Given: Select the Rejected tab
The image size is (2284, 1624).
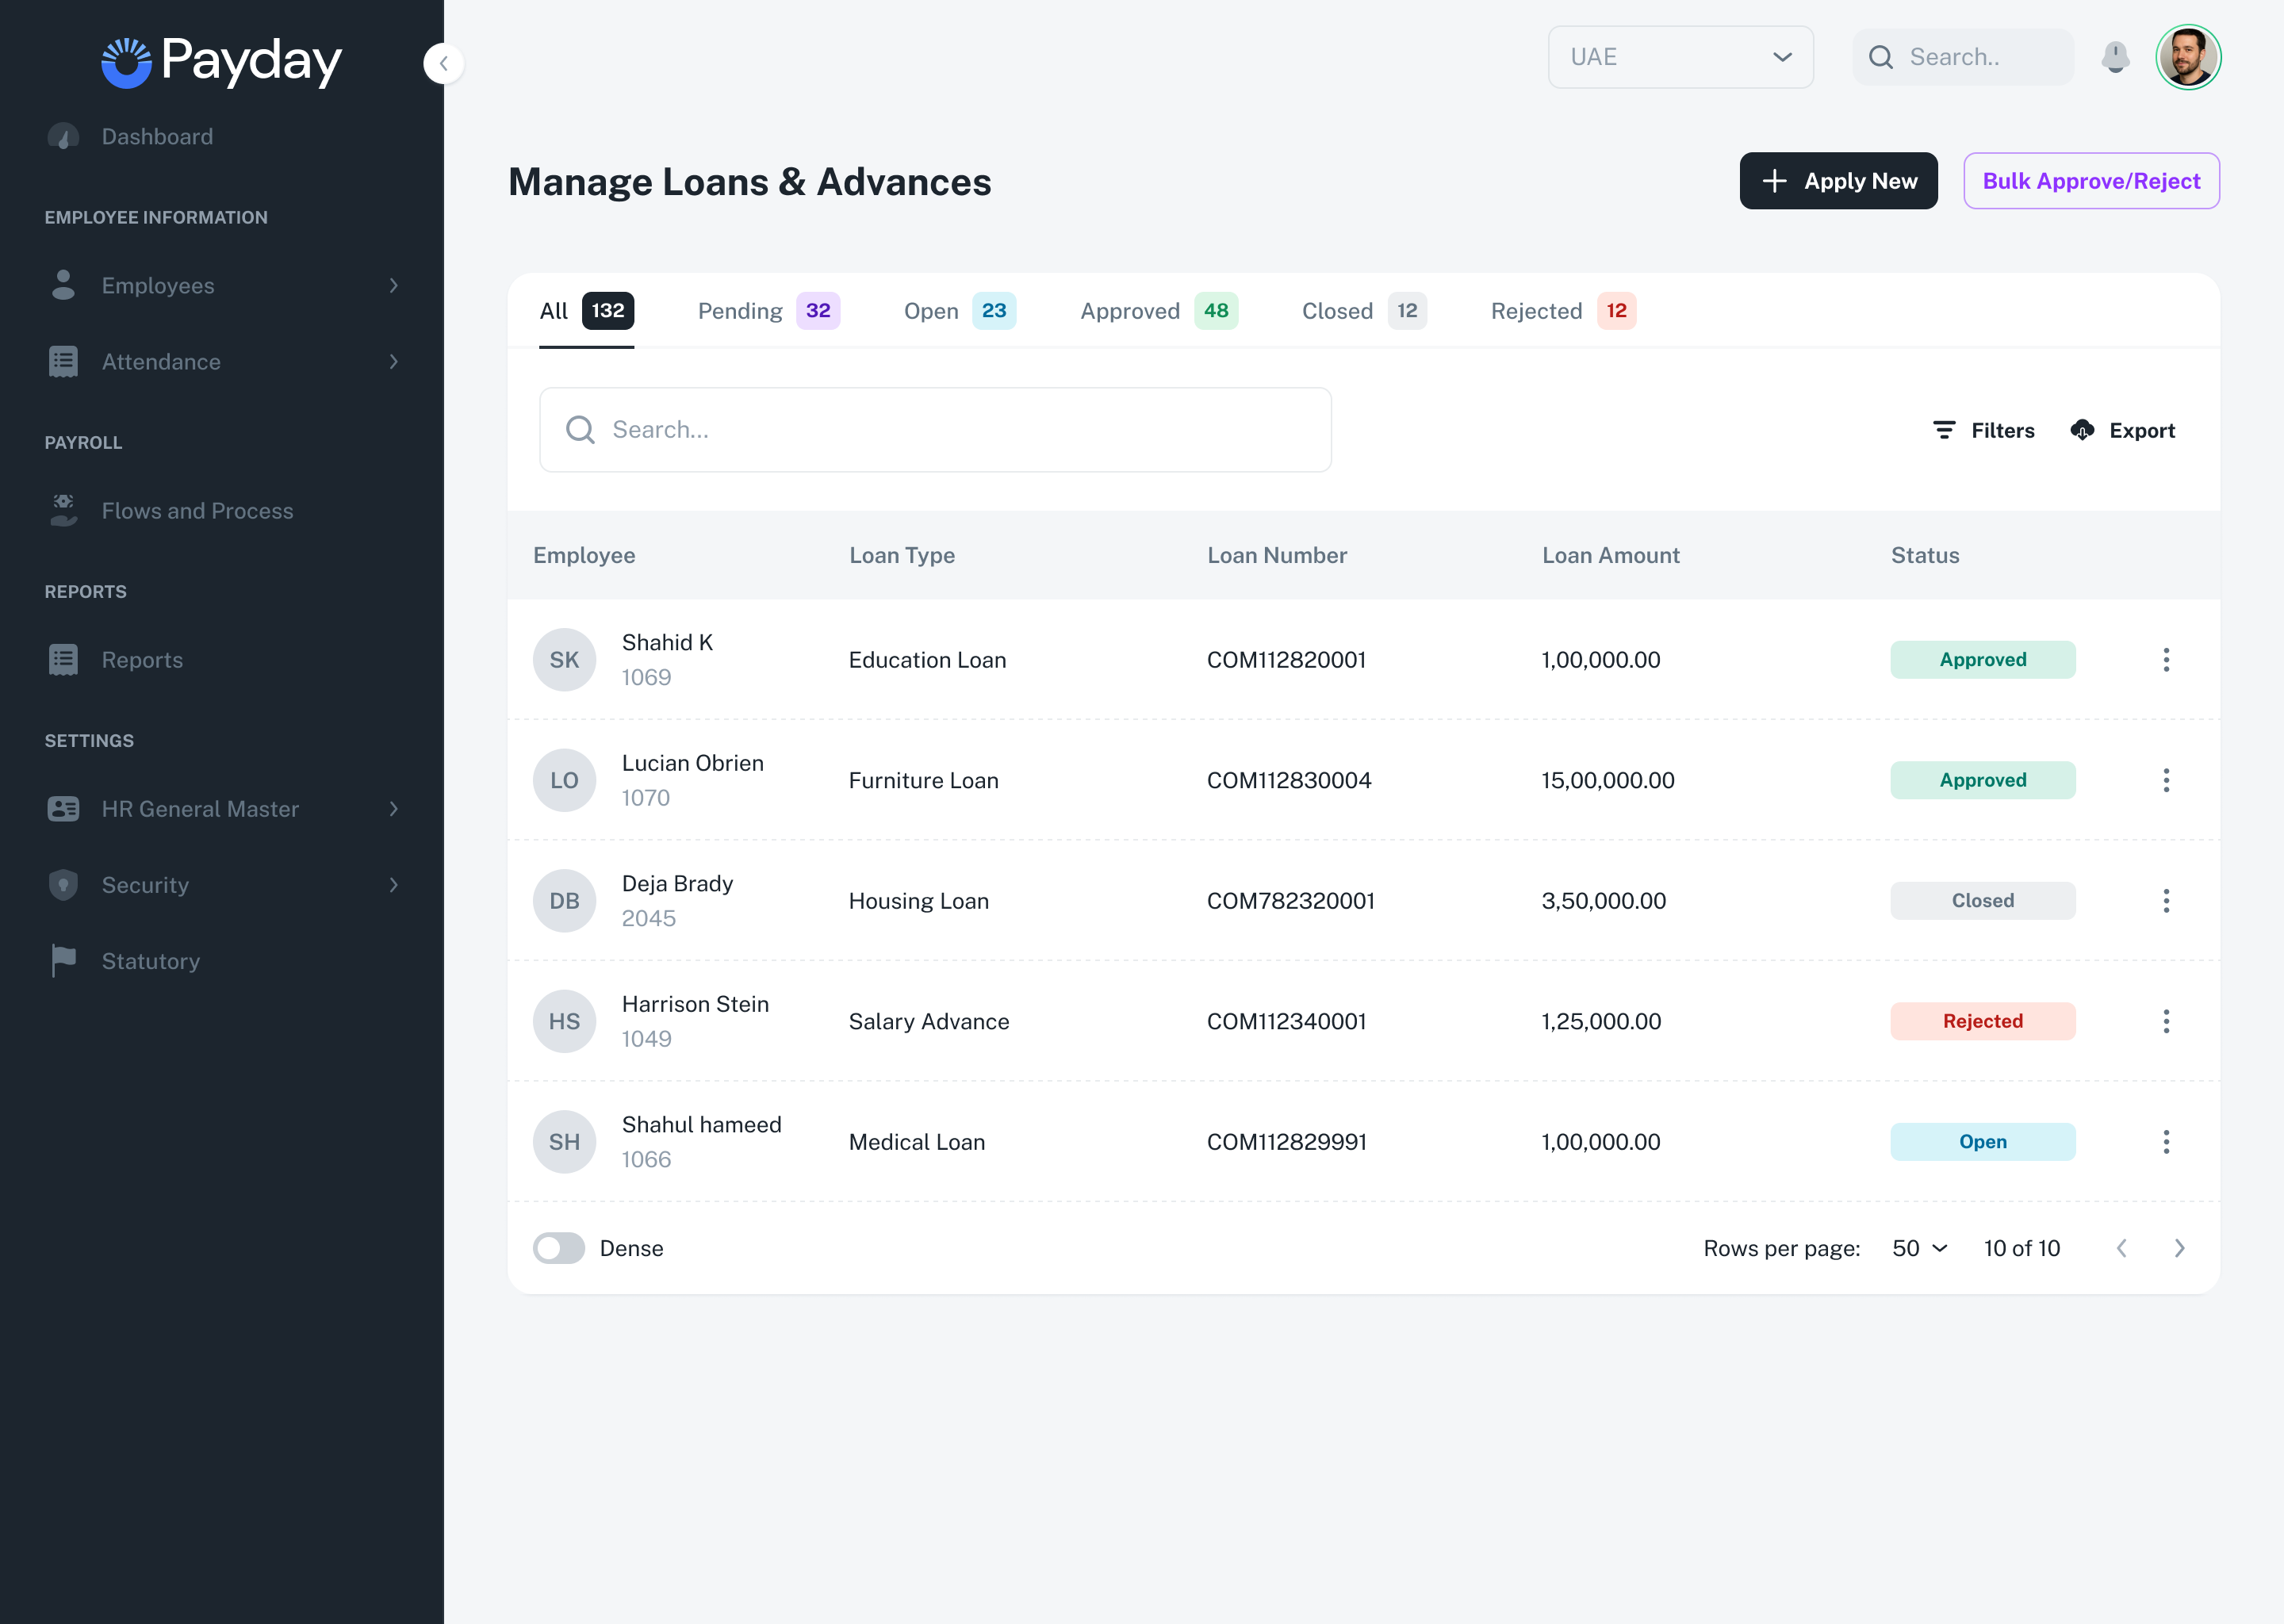Looking at the screenshot, I should (x=1561, y=311).
